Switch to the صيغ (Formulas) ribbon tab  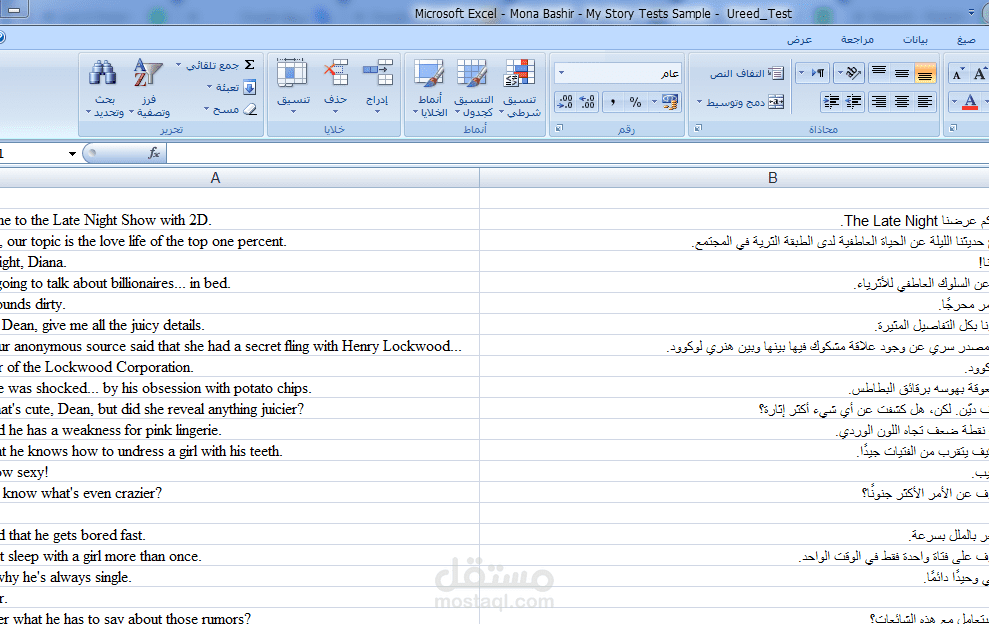point(966,40)
